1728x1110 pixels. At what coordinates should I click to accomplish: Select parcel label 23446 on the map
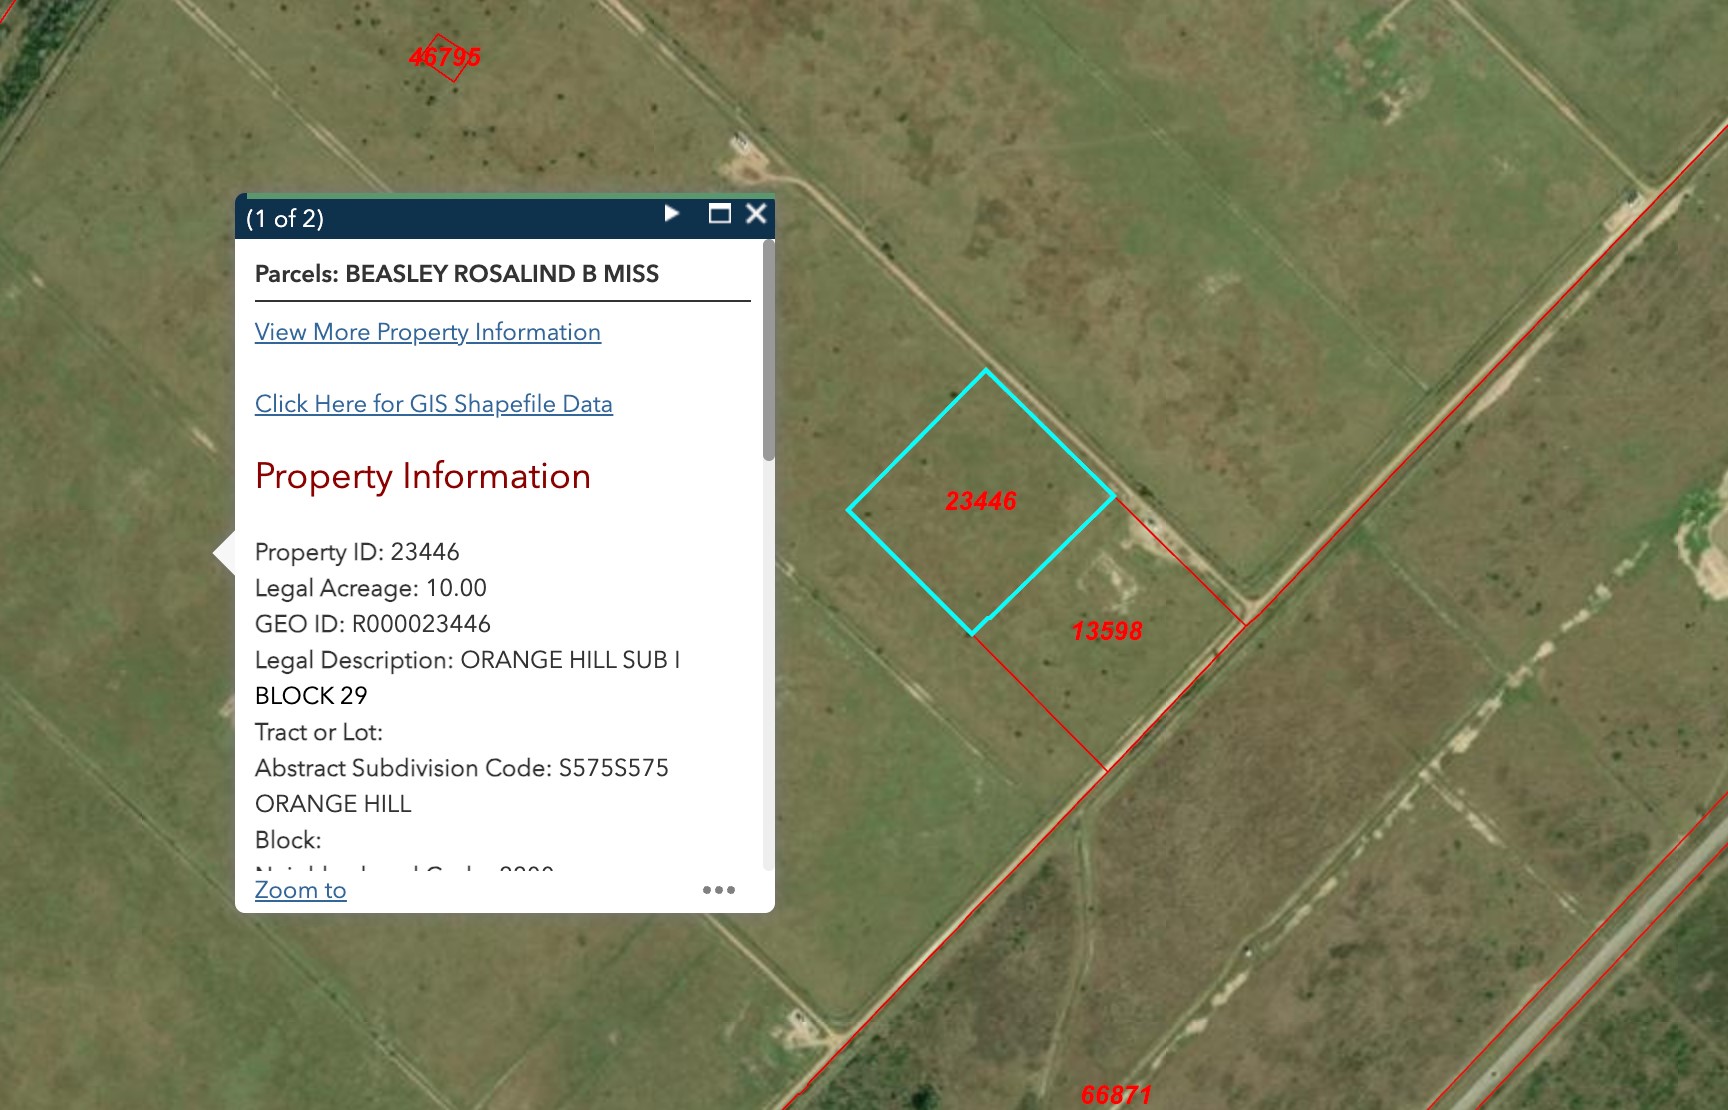click(x=981, y=501)
